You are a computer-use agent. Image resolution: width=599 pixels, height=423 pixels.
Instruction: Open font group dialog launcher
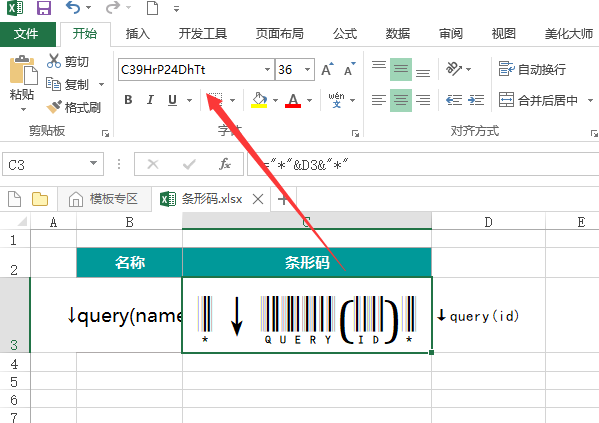355,133
